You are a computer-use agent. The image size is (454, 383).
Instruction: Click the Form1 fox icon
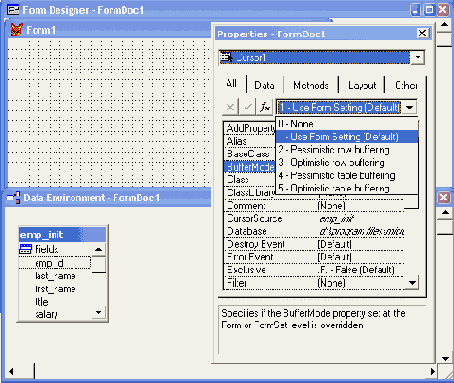coord(17,30)
